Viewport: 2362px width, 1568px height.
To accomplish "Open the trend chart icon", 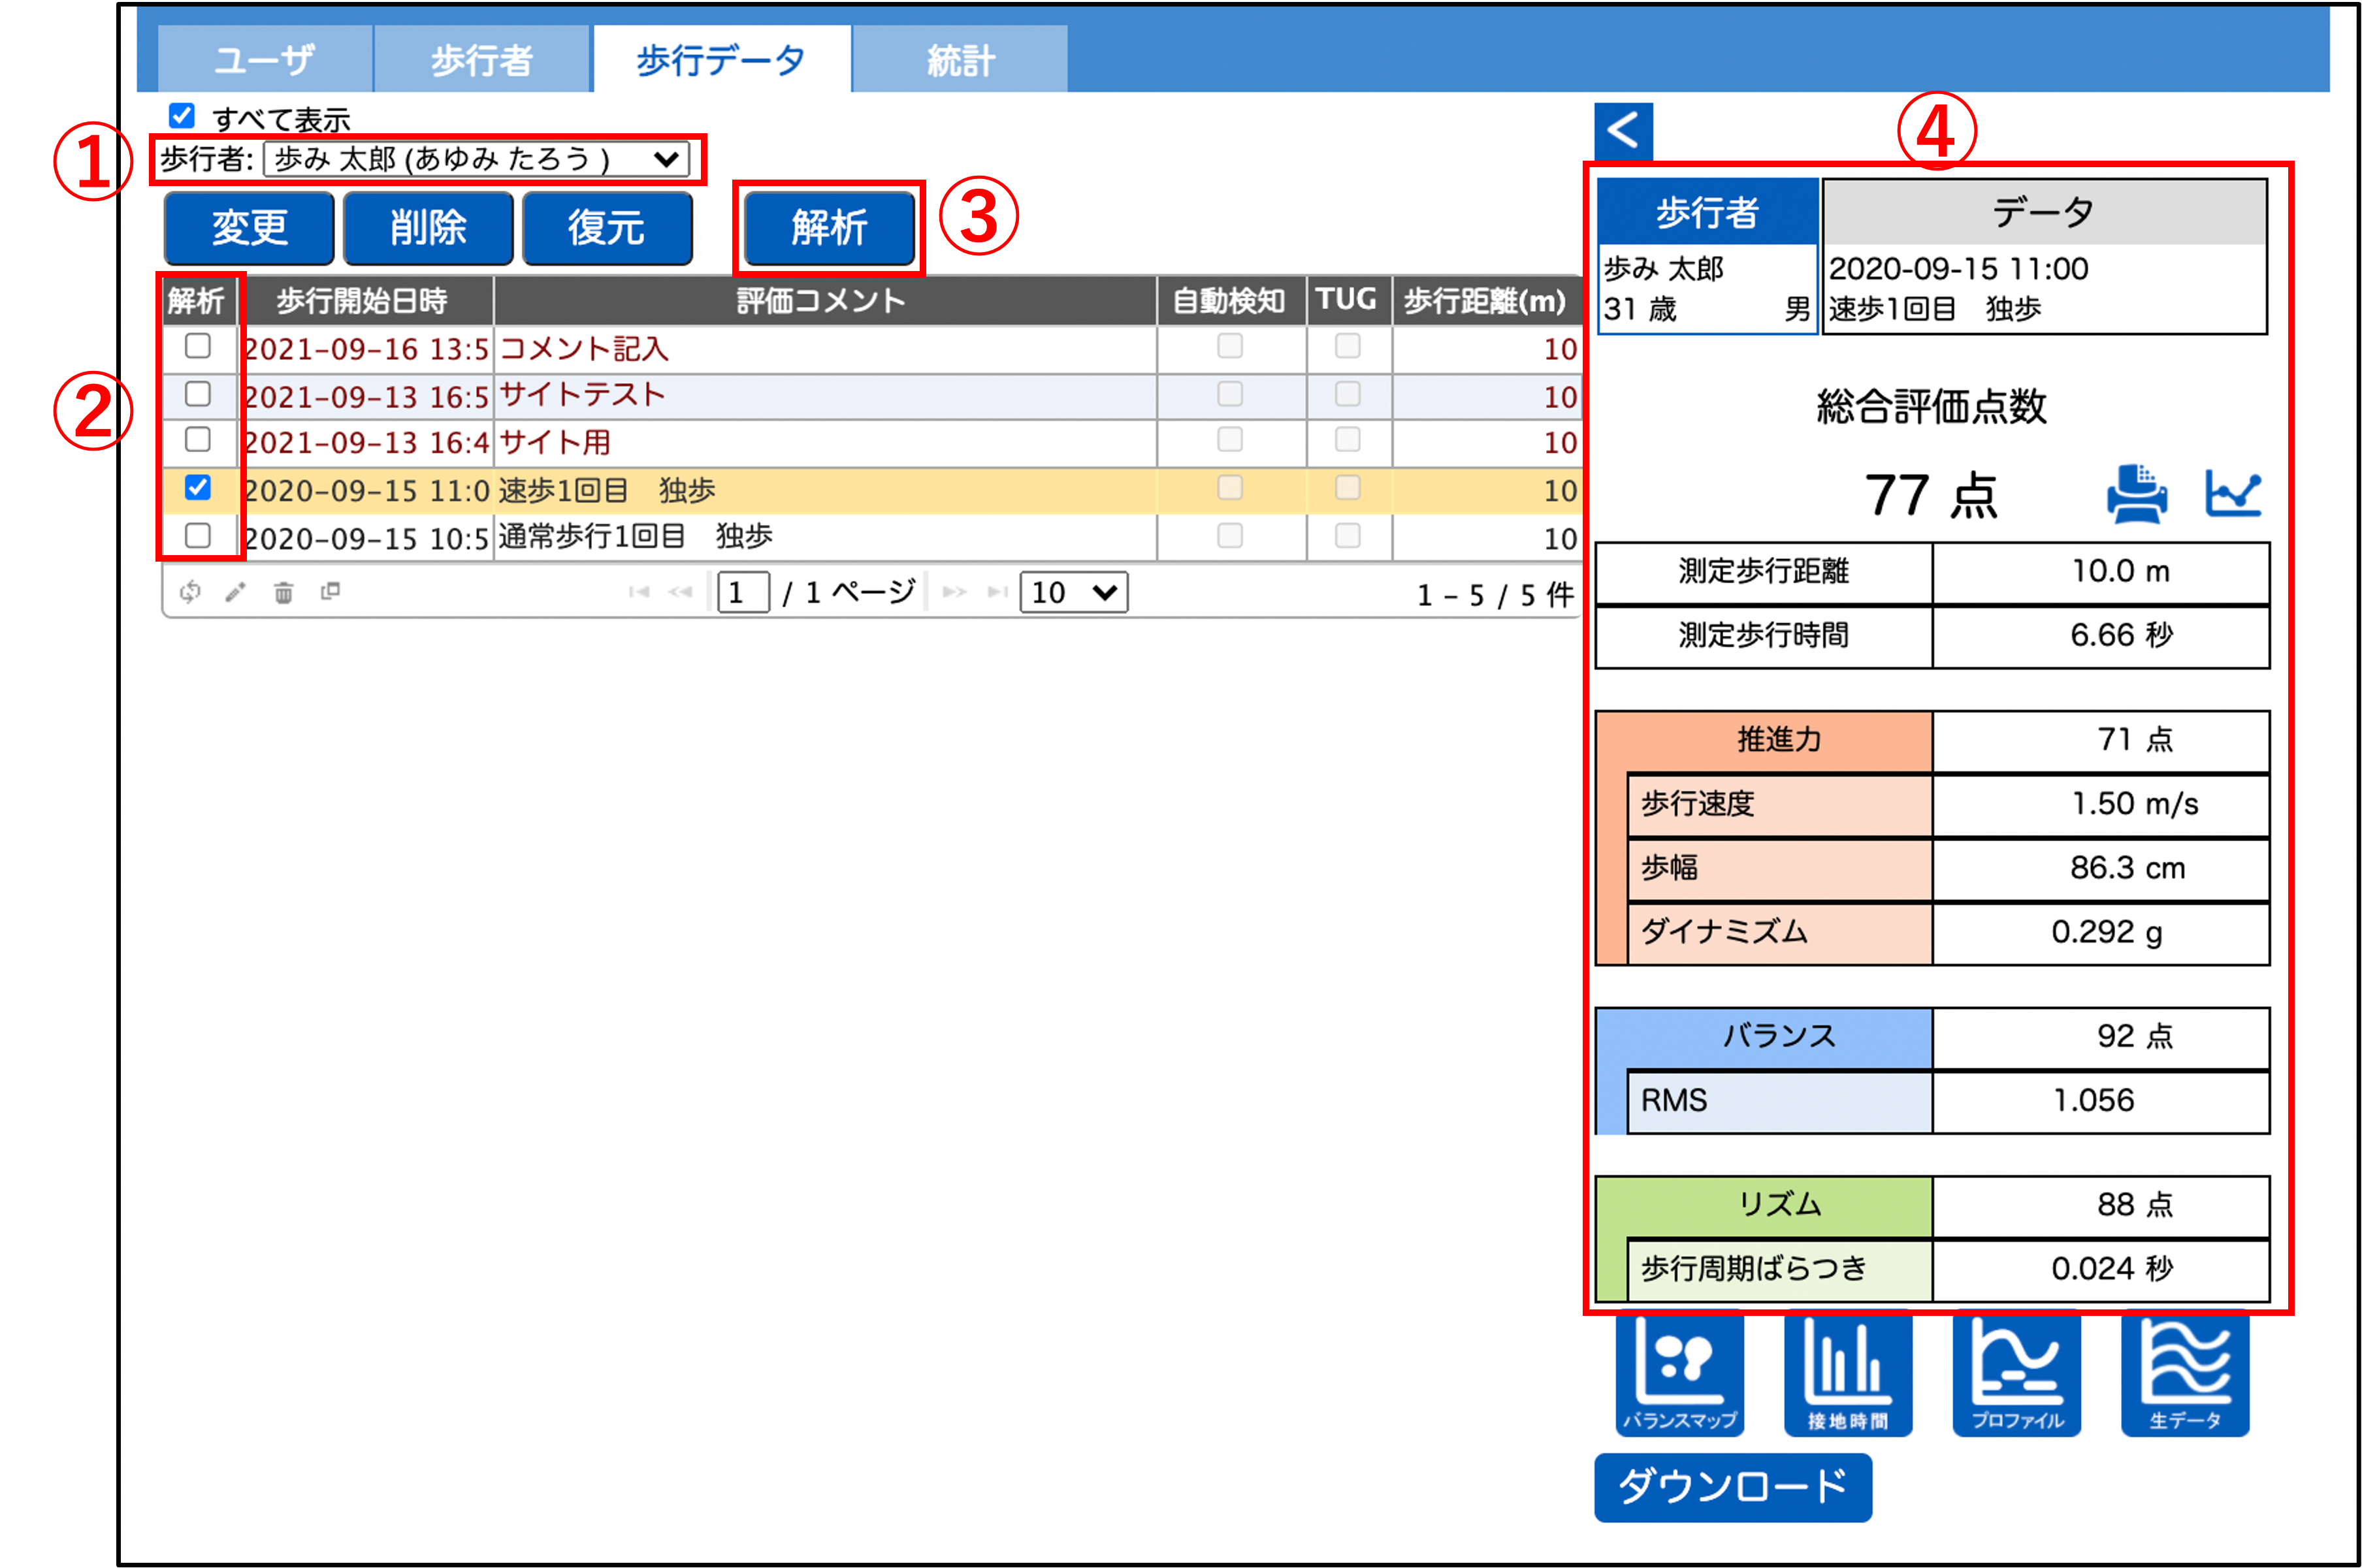I will point(2233,493).
